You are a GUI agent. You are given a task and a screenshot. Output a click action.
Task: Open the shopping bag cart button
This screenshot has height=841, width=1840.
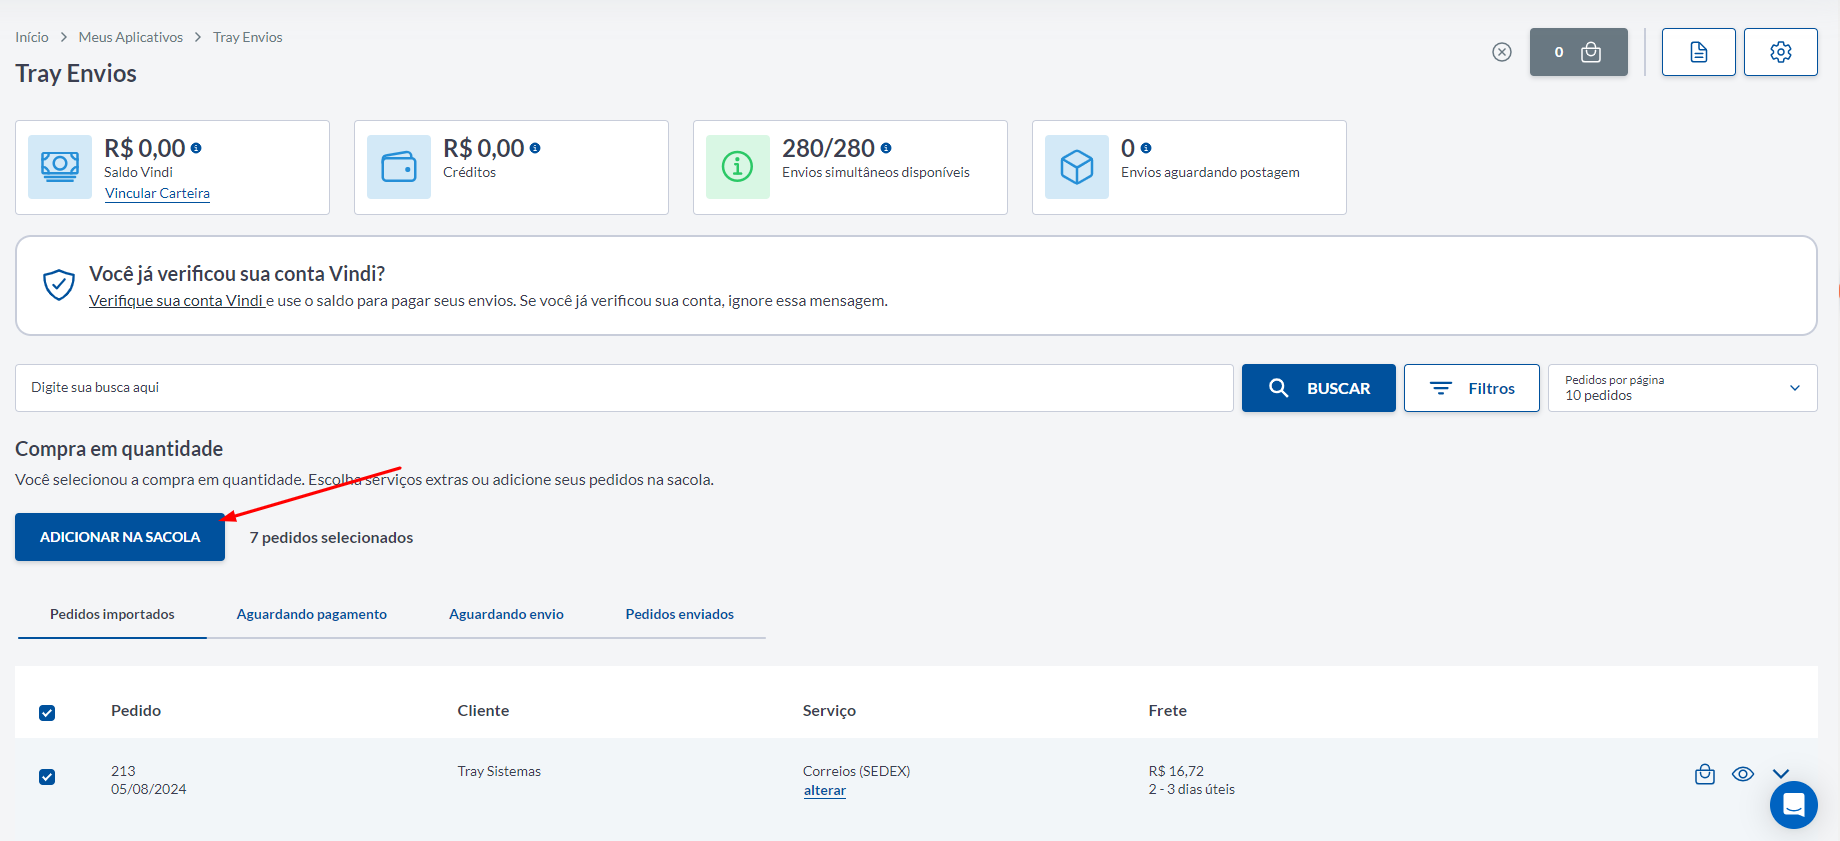pos(1579,52)
